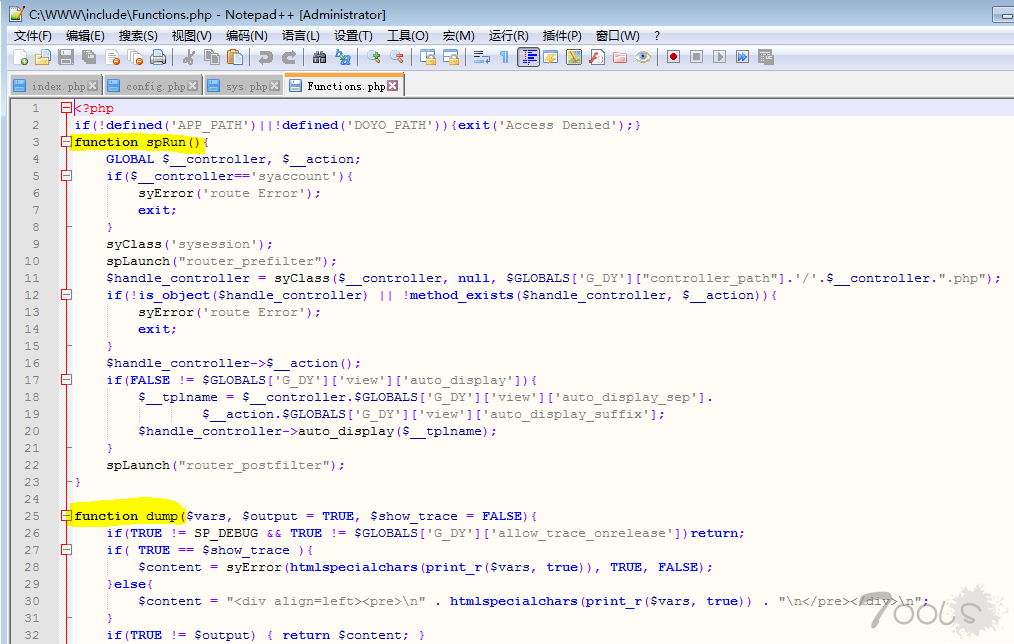This screenshot has width=1014, height=644.
Task: Print the document using toolbar icon
Action: click(158, 58)
